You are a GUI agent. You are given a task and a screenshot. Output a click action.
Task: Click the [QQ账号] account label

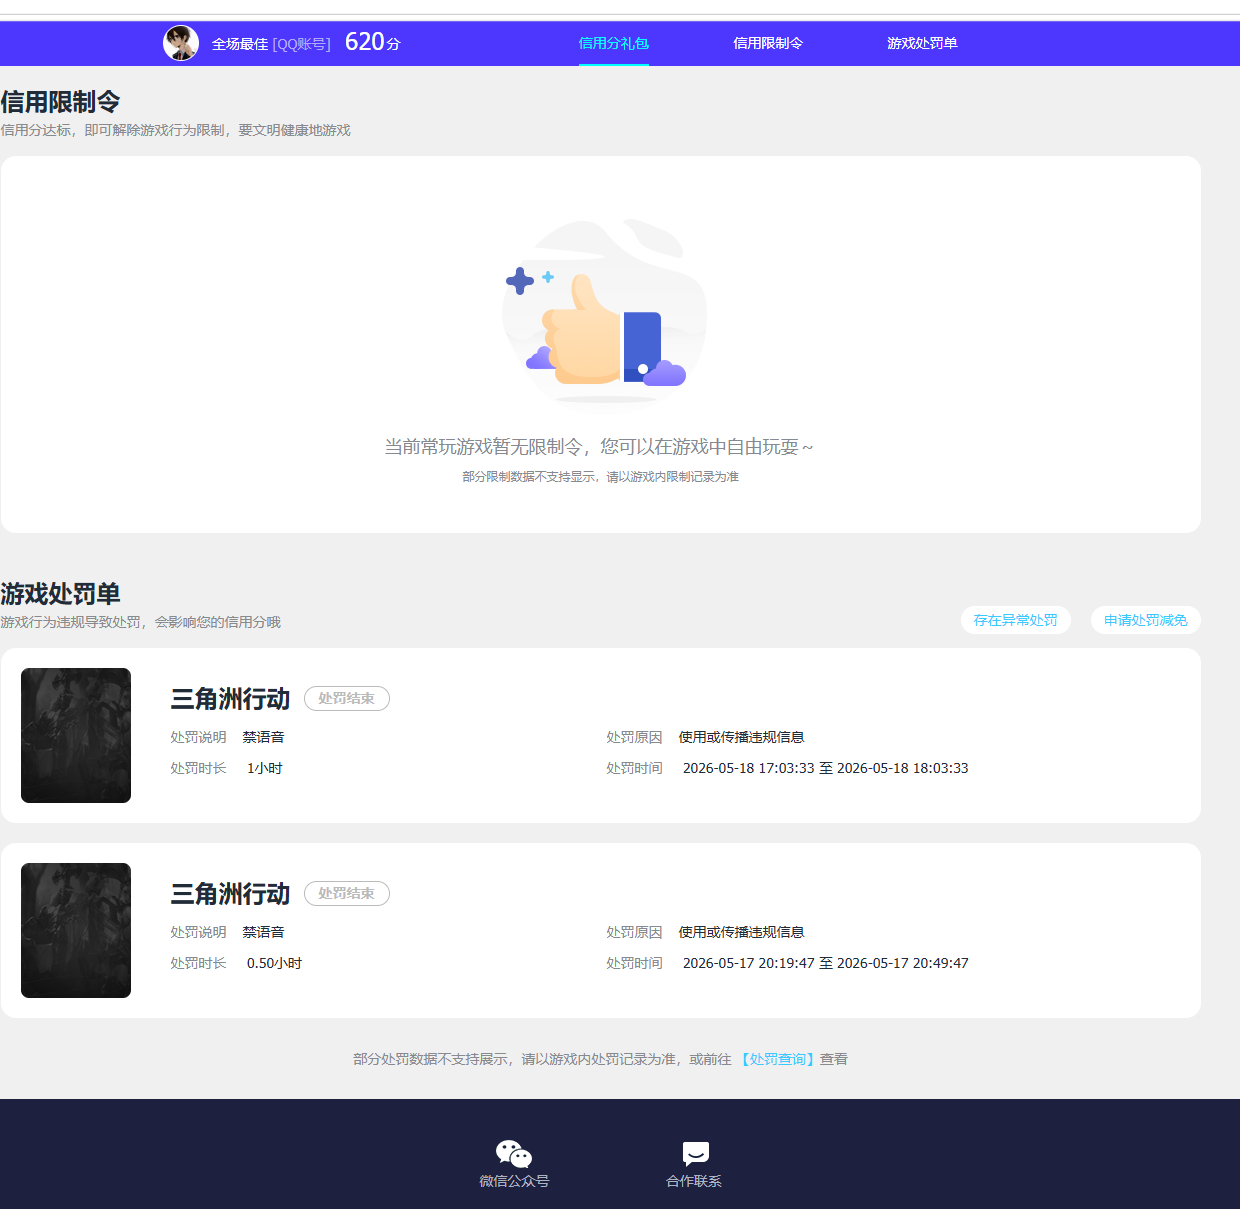click(x=301, y=44)
